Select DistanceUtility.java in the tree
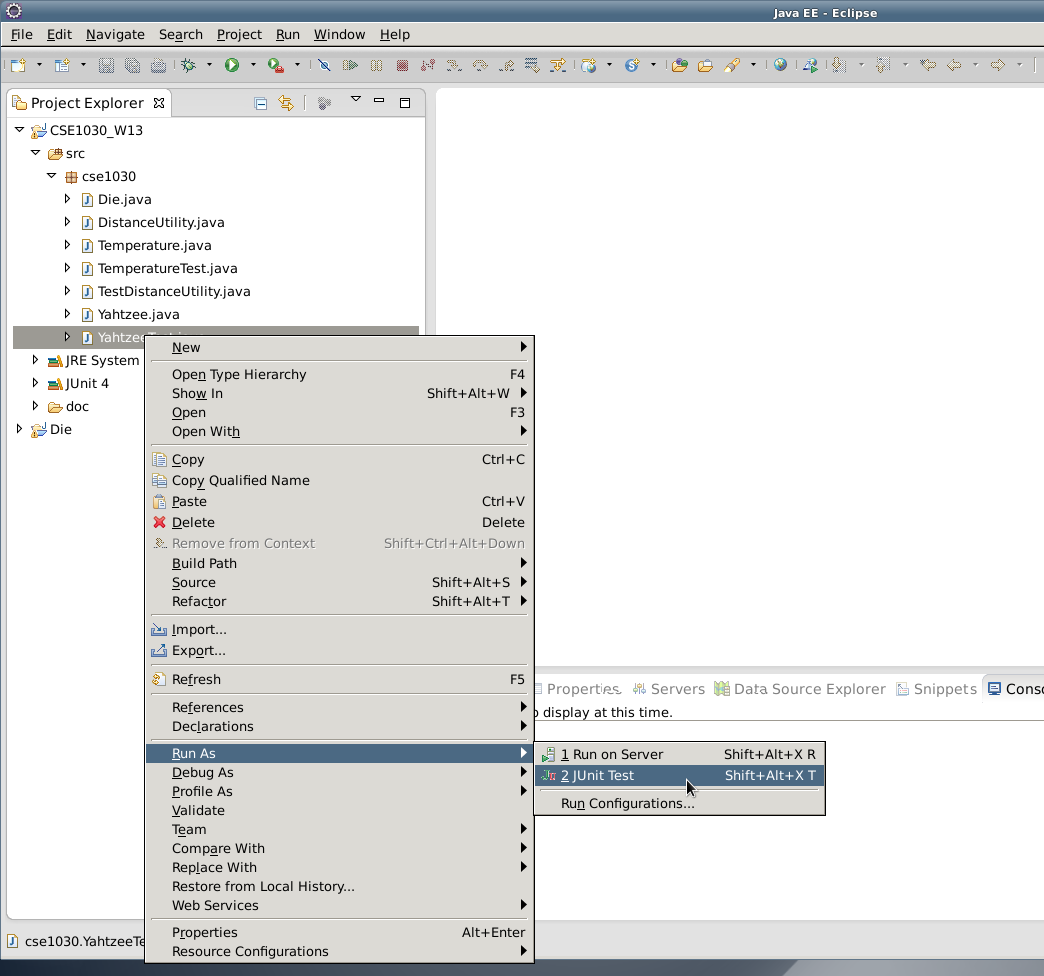 (x=161, y=222)
